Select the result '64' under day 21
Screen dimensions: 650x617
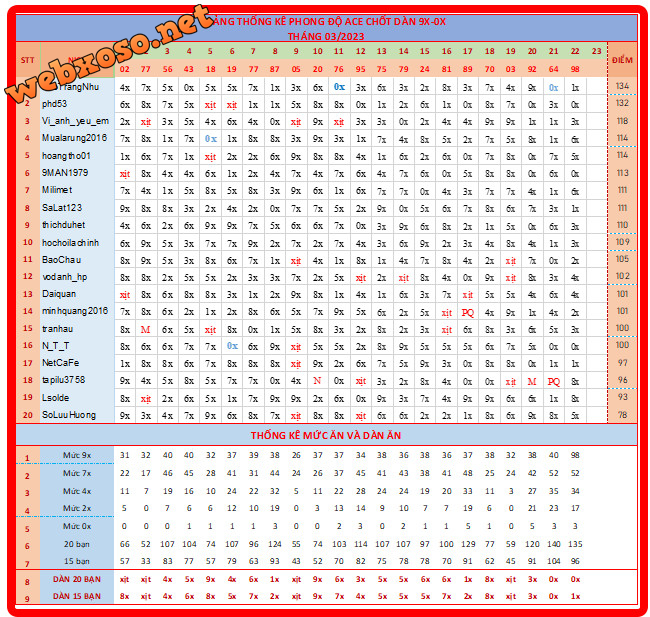pos(553,69)
